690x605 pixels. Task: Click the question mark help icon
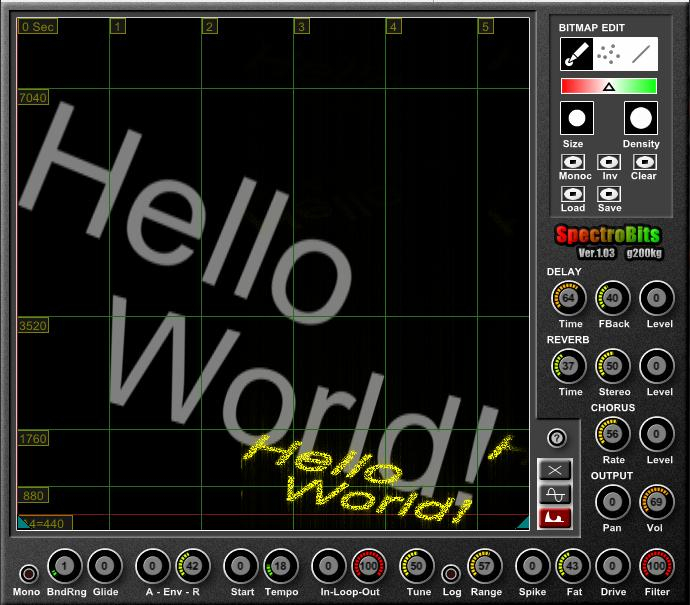coord(557,438)
